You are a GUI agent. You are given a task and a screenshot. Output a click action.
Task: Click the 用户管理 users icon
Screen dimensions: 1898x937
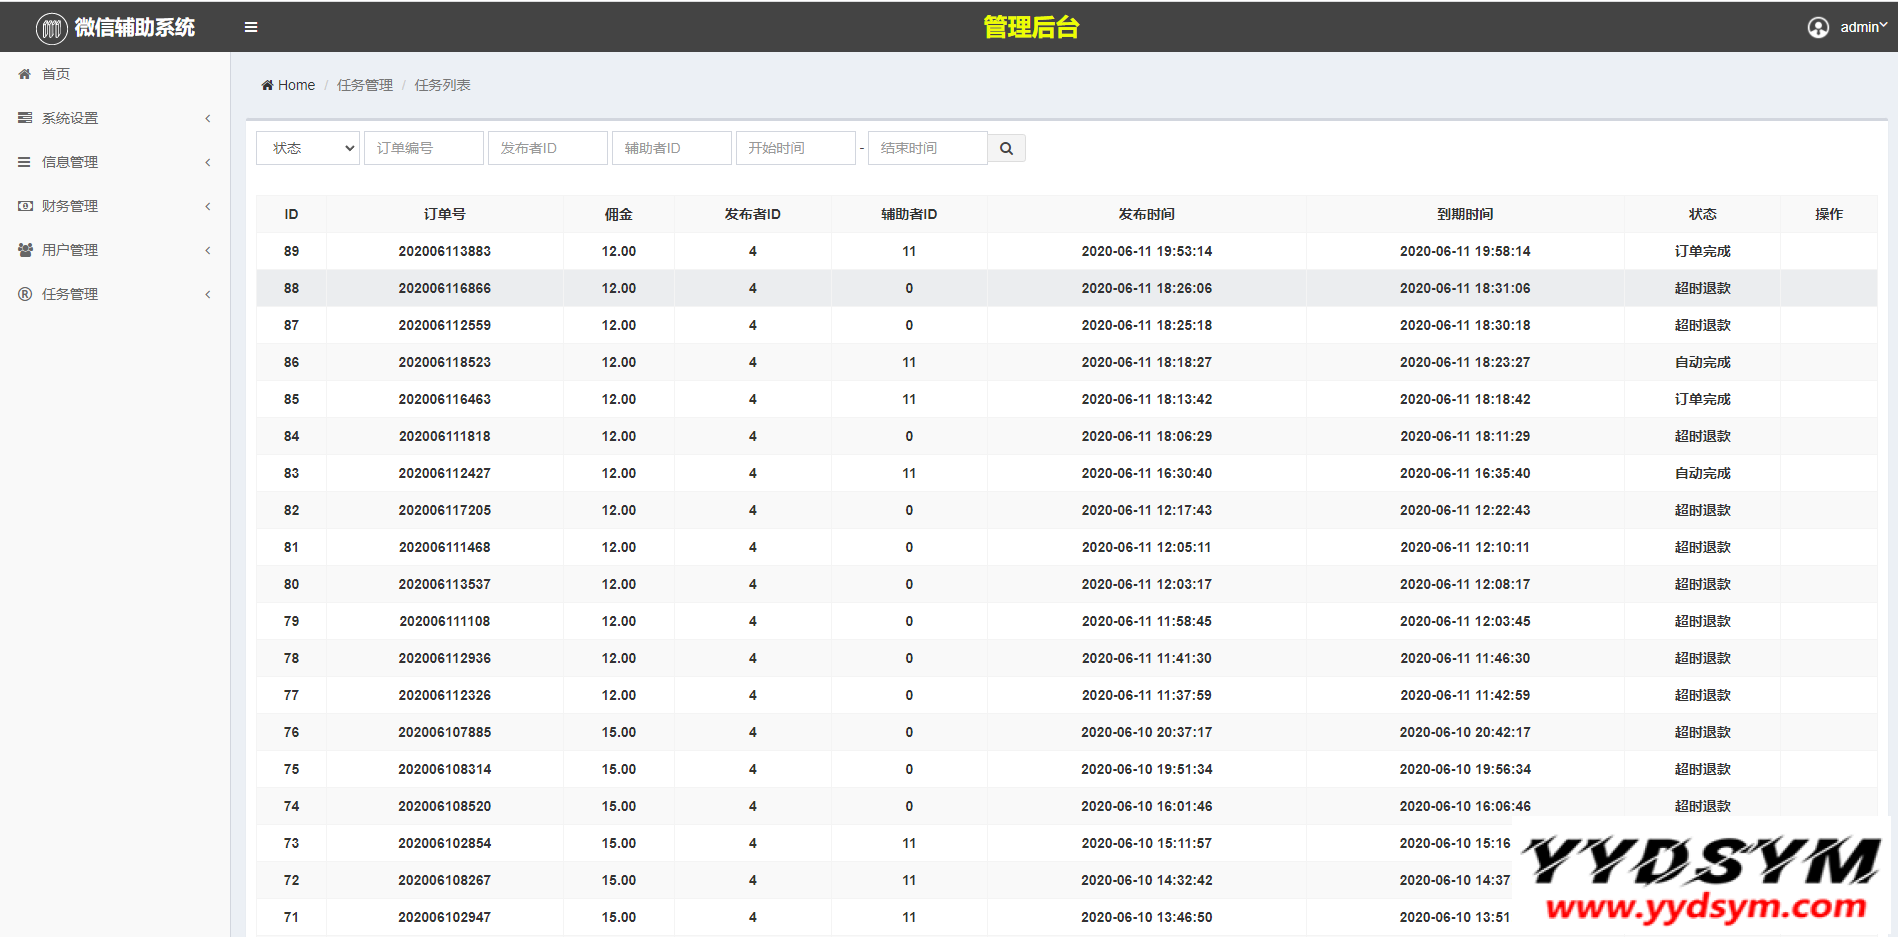pos(25,250)
